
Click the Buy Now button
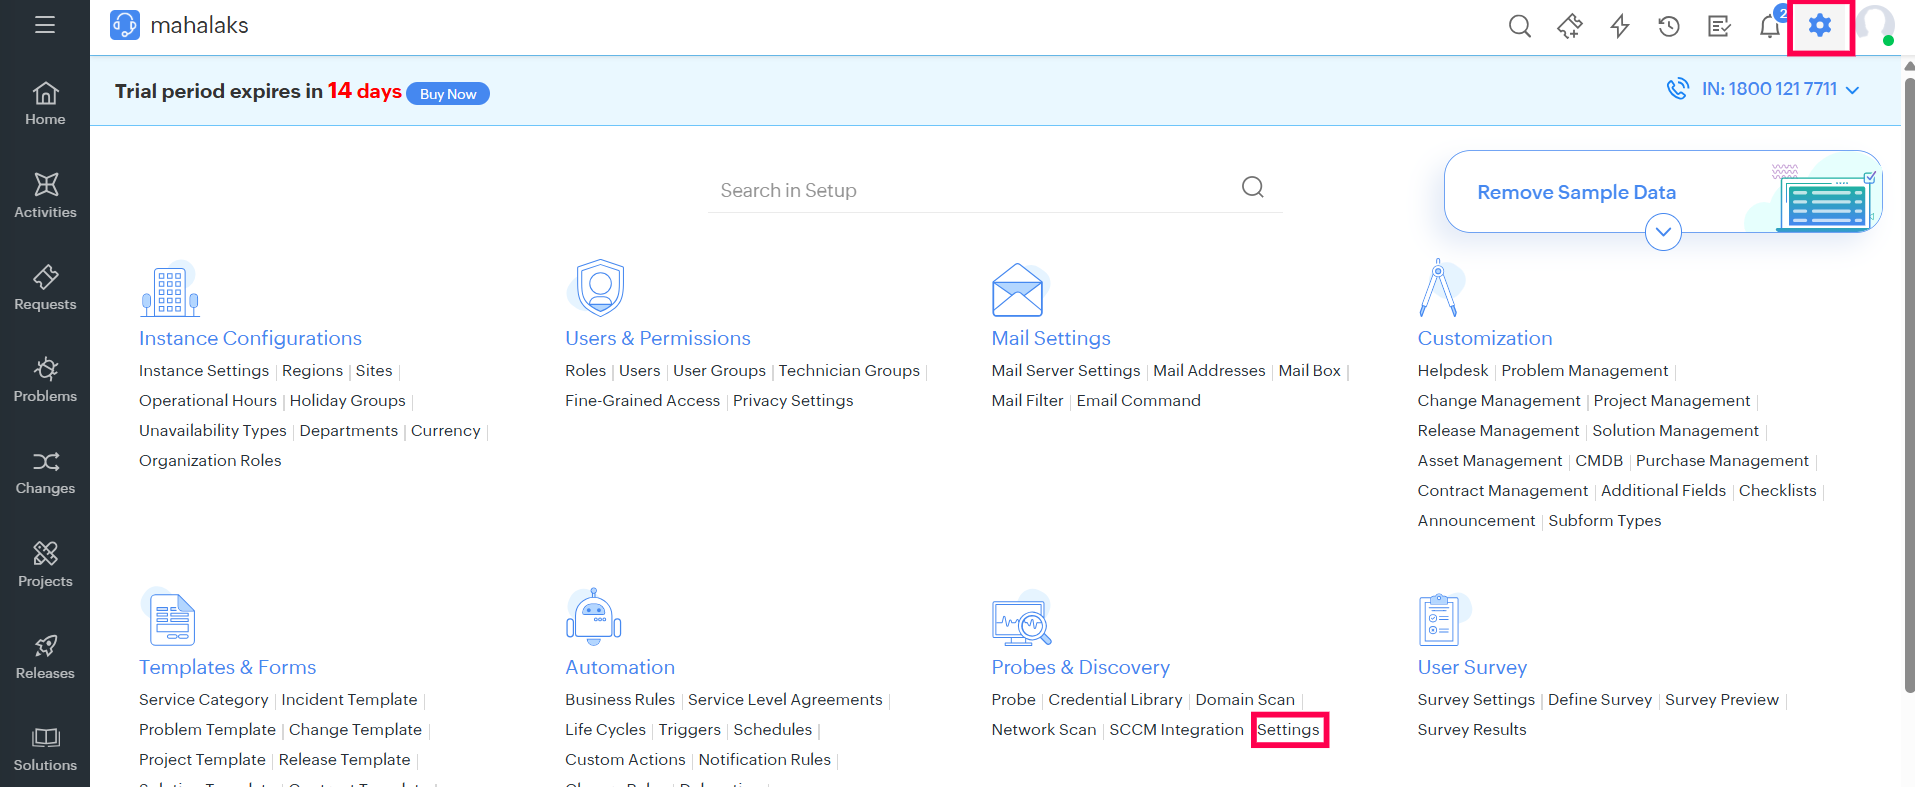pos(447,94)
